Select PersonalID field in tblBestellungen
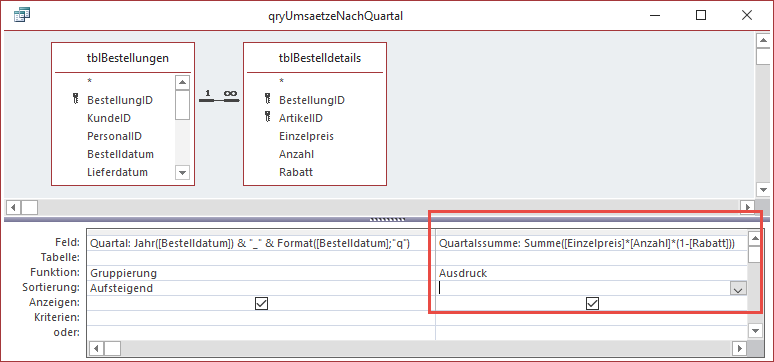This screenshot has height=362, width=774. coord(114,136)
